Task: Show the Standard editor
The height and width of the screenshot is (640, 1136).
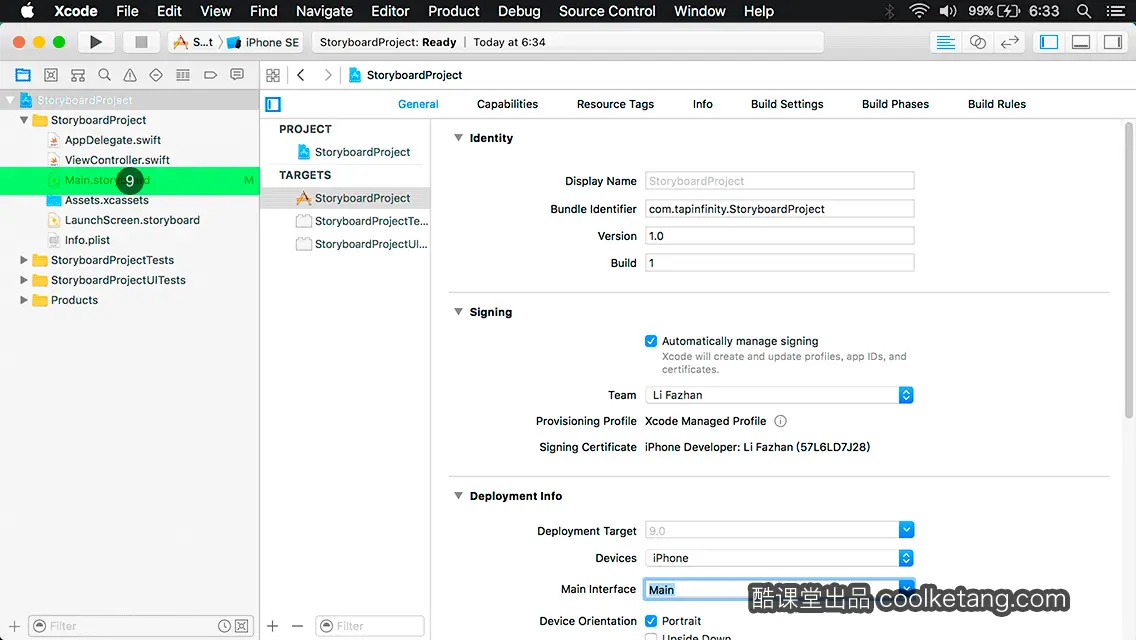Action: [x=945, y=42]
